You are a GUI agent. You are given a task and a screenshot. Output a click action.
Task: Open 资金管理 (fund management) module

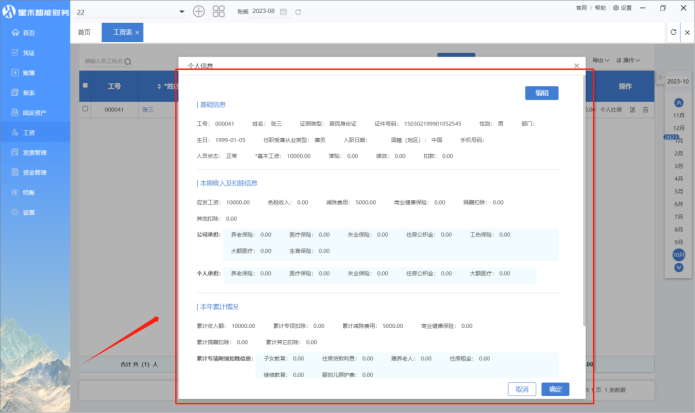click(33, 172)
